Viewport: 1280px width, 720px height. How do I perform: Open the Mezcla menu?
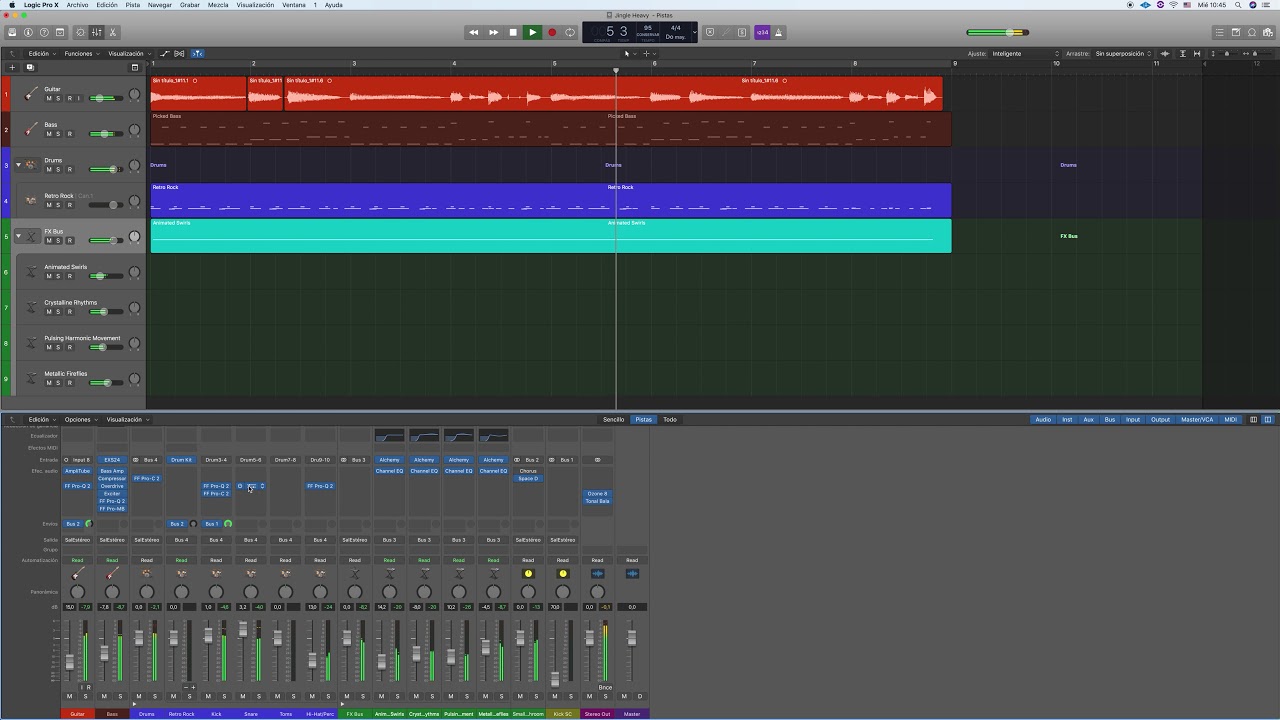pyautogui.click(x=217, y=5)
